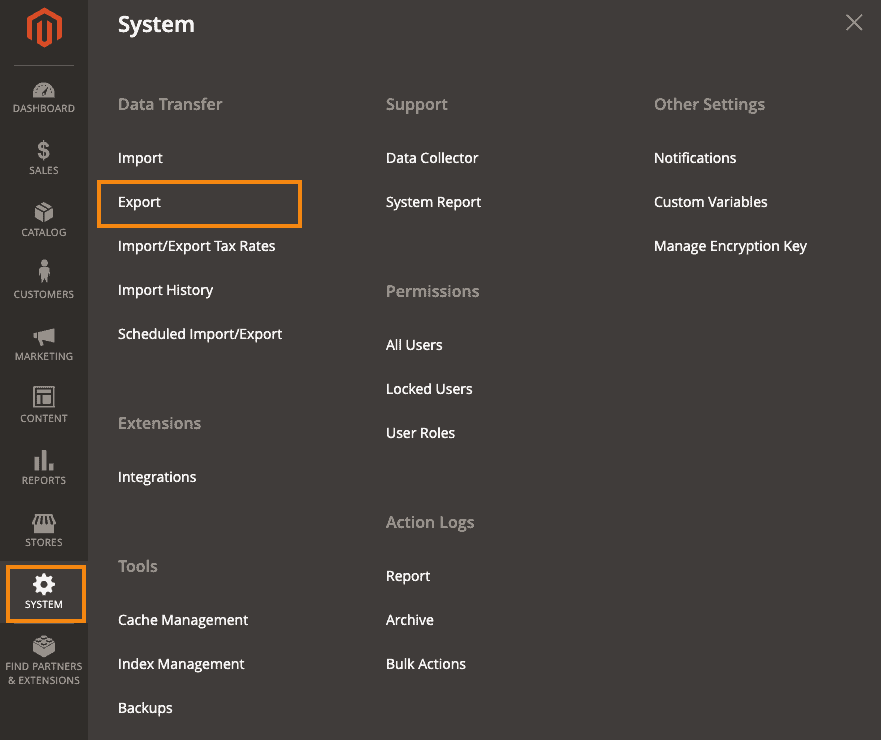Viewport: 881px width, 740px height.
Task: Click the Magento logo
Action: [x=43, y=30]
